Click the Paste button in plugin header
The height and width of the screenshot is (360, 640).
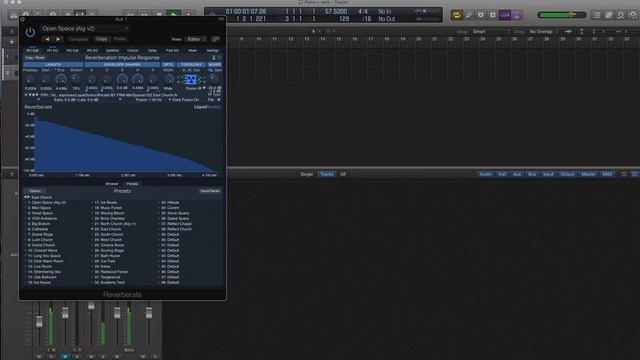pos(120,39)
